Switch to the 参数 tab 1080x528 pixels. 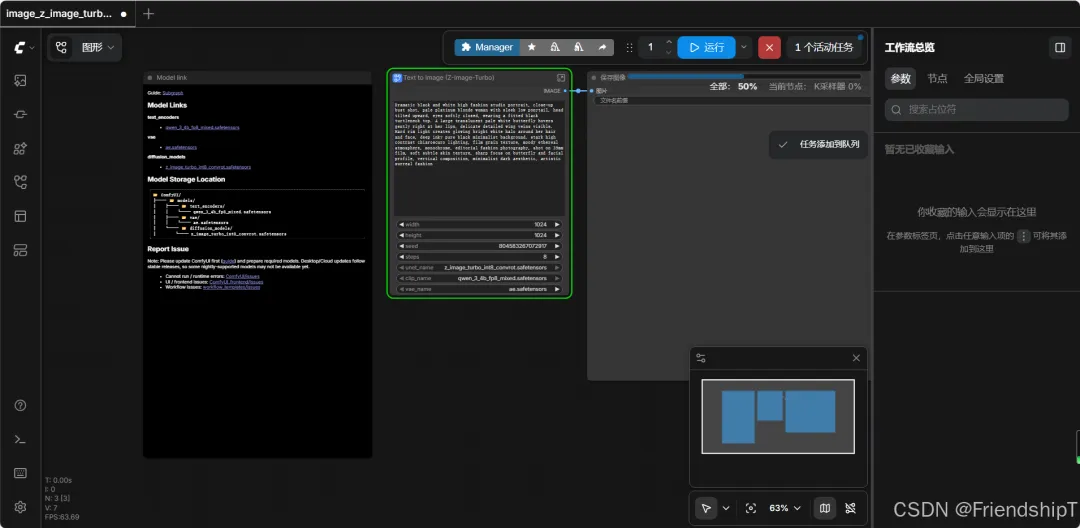[900, 78]
